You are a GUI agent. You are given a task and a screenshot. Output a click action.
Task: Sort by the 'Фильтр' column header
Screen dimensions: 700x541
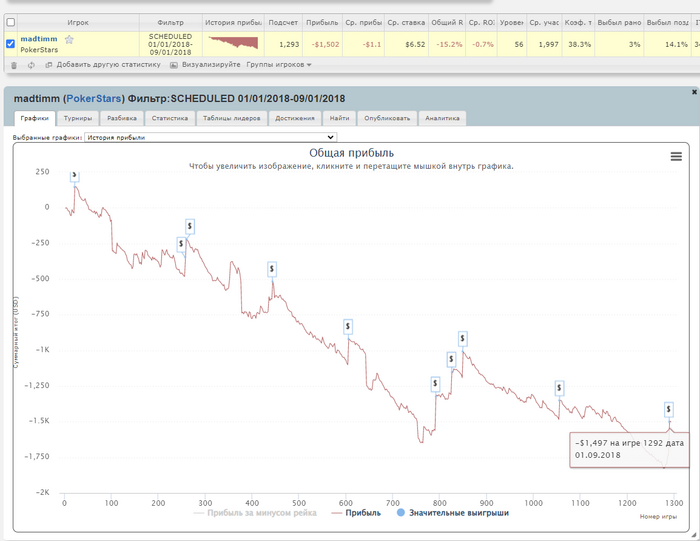tap(171, 22)
